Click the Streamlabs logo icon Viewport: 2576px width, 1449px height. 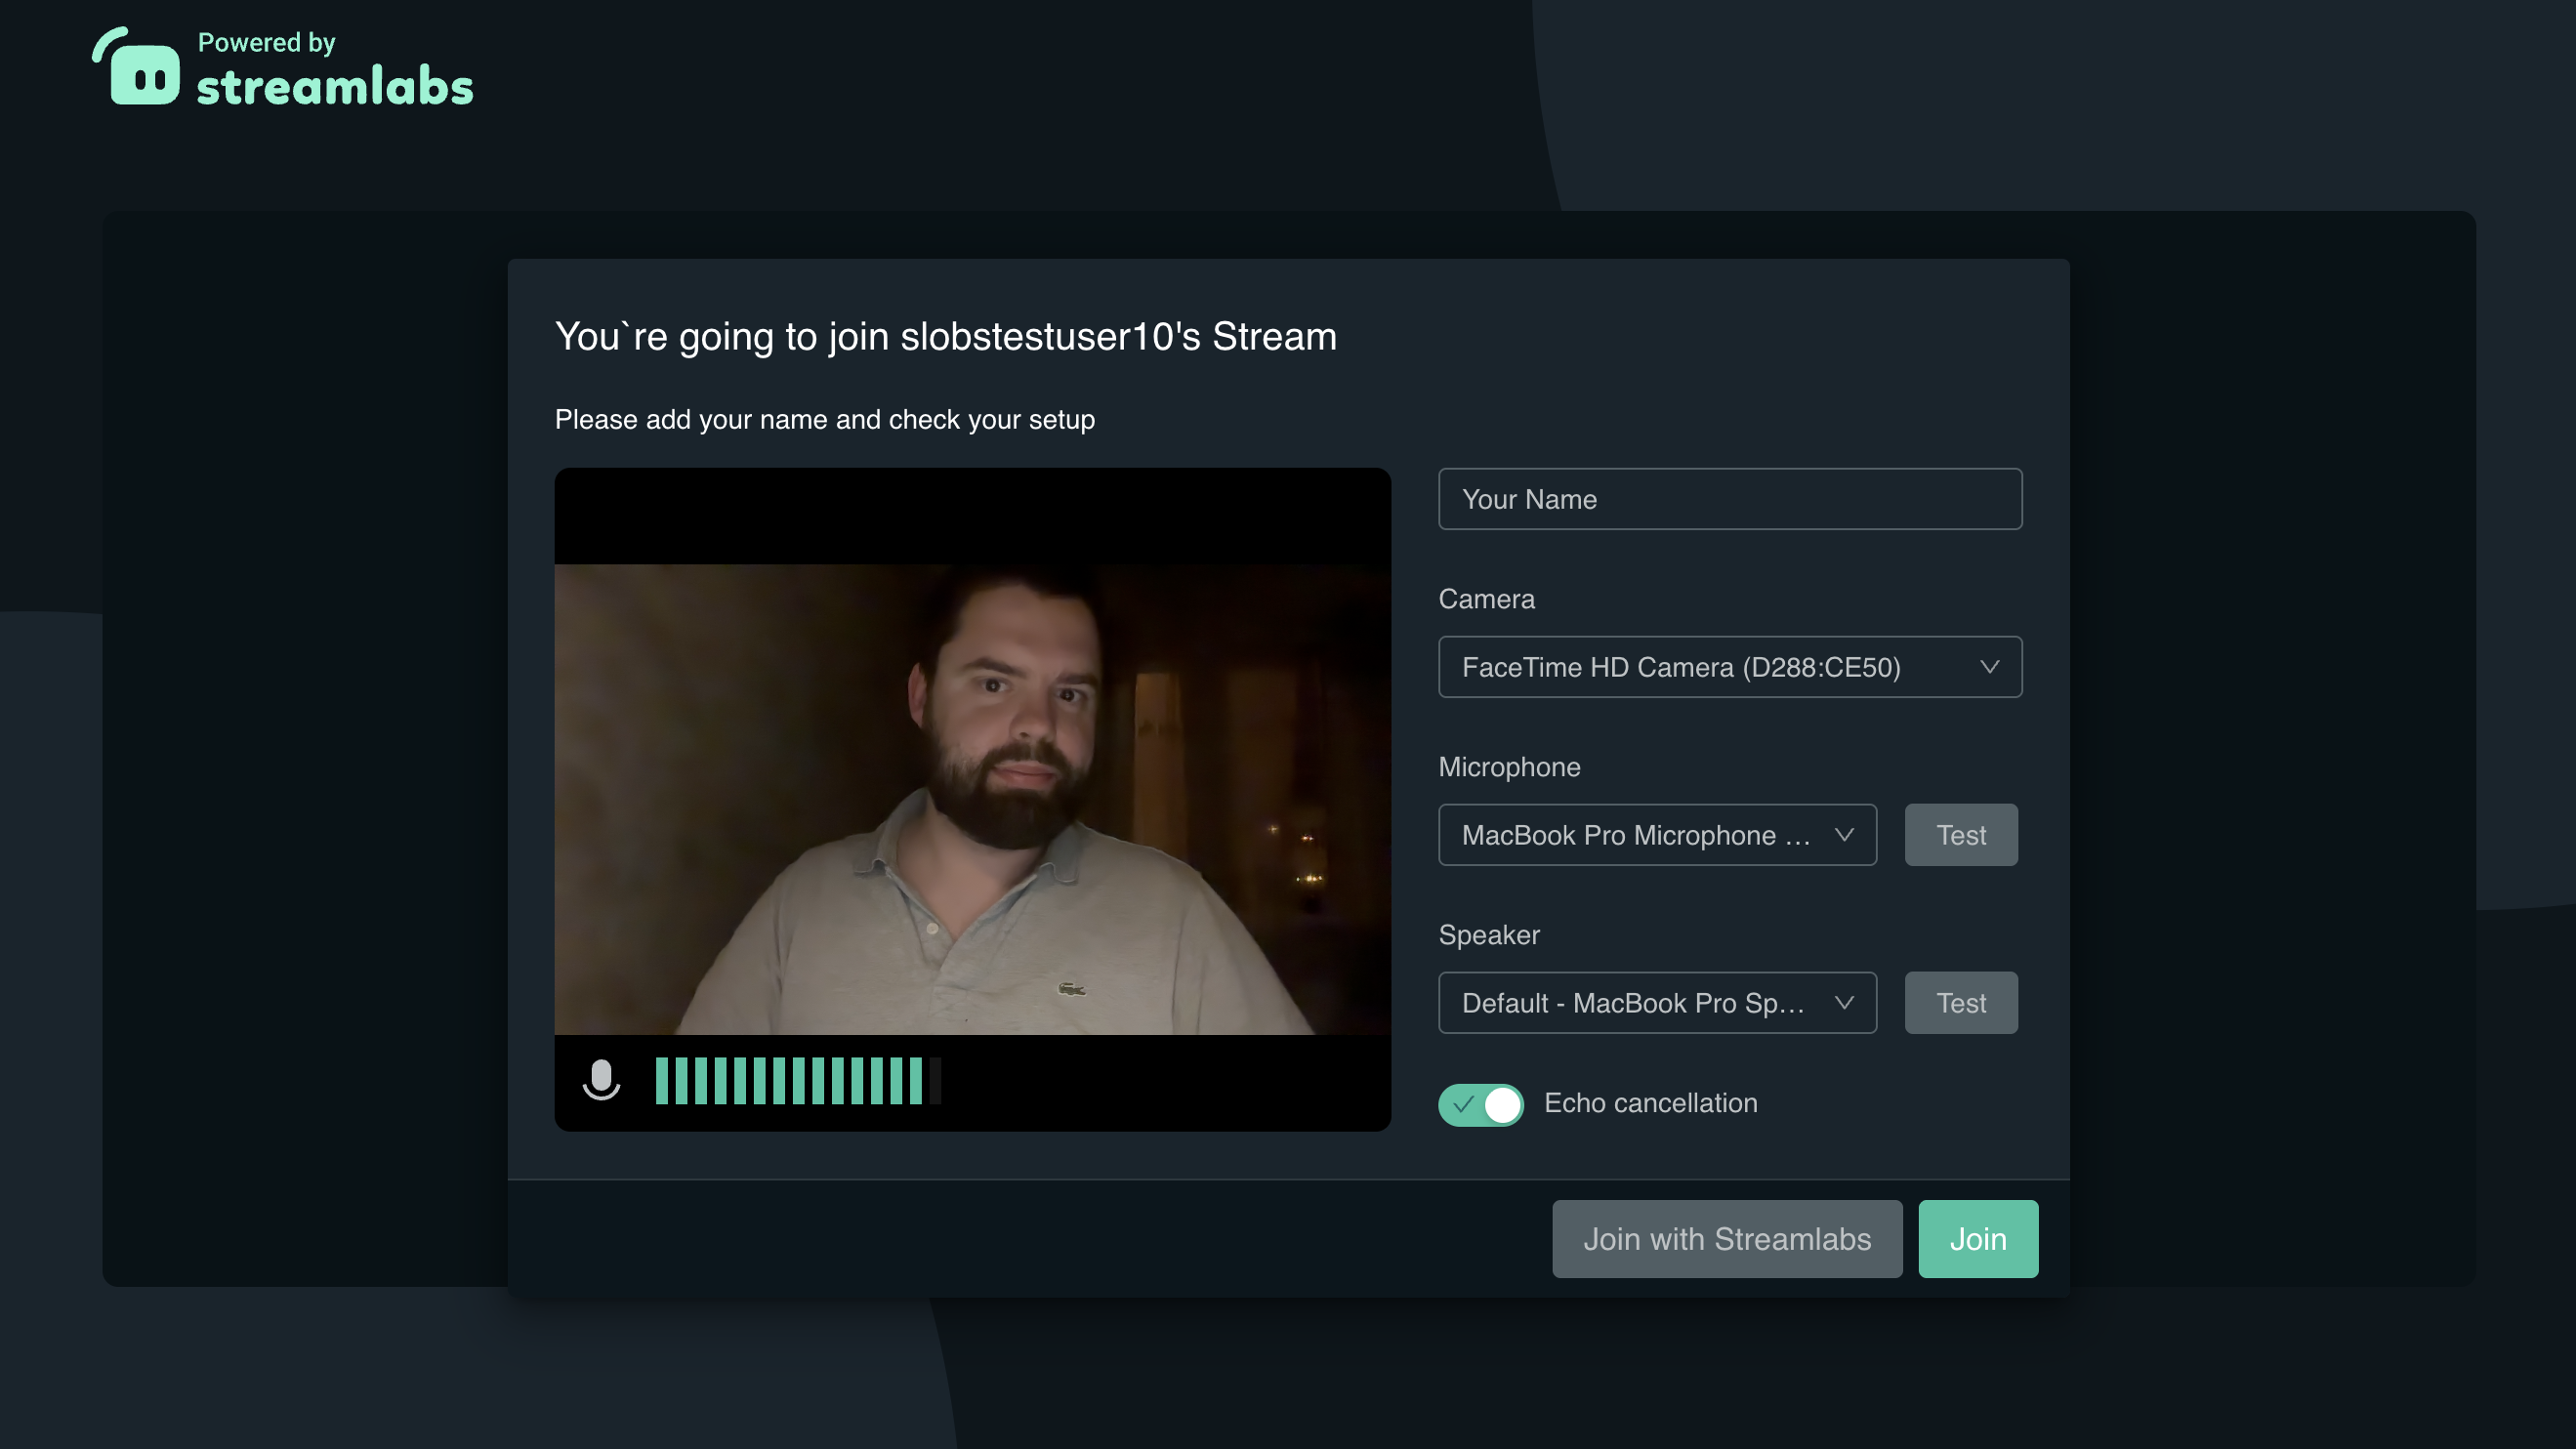[137, 66]
